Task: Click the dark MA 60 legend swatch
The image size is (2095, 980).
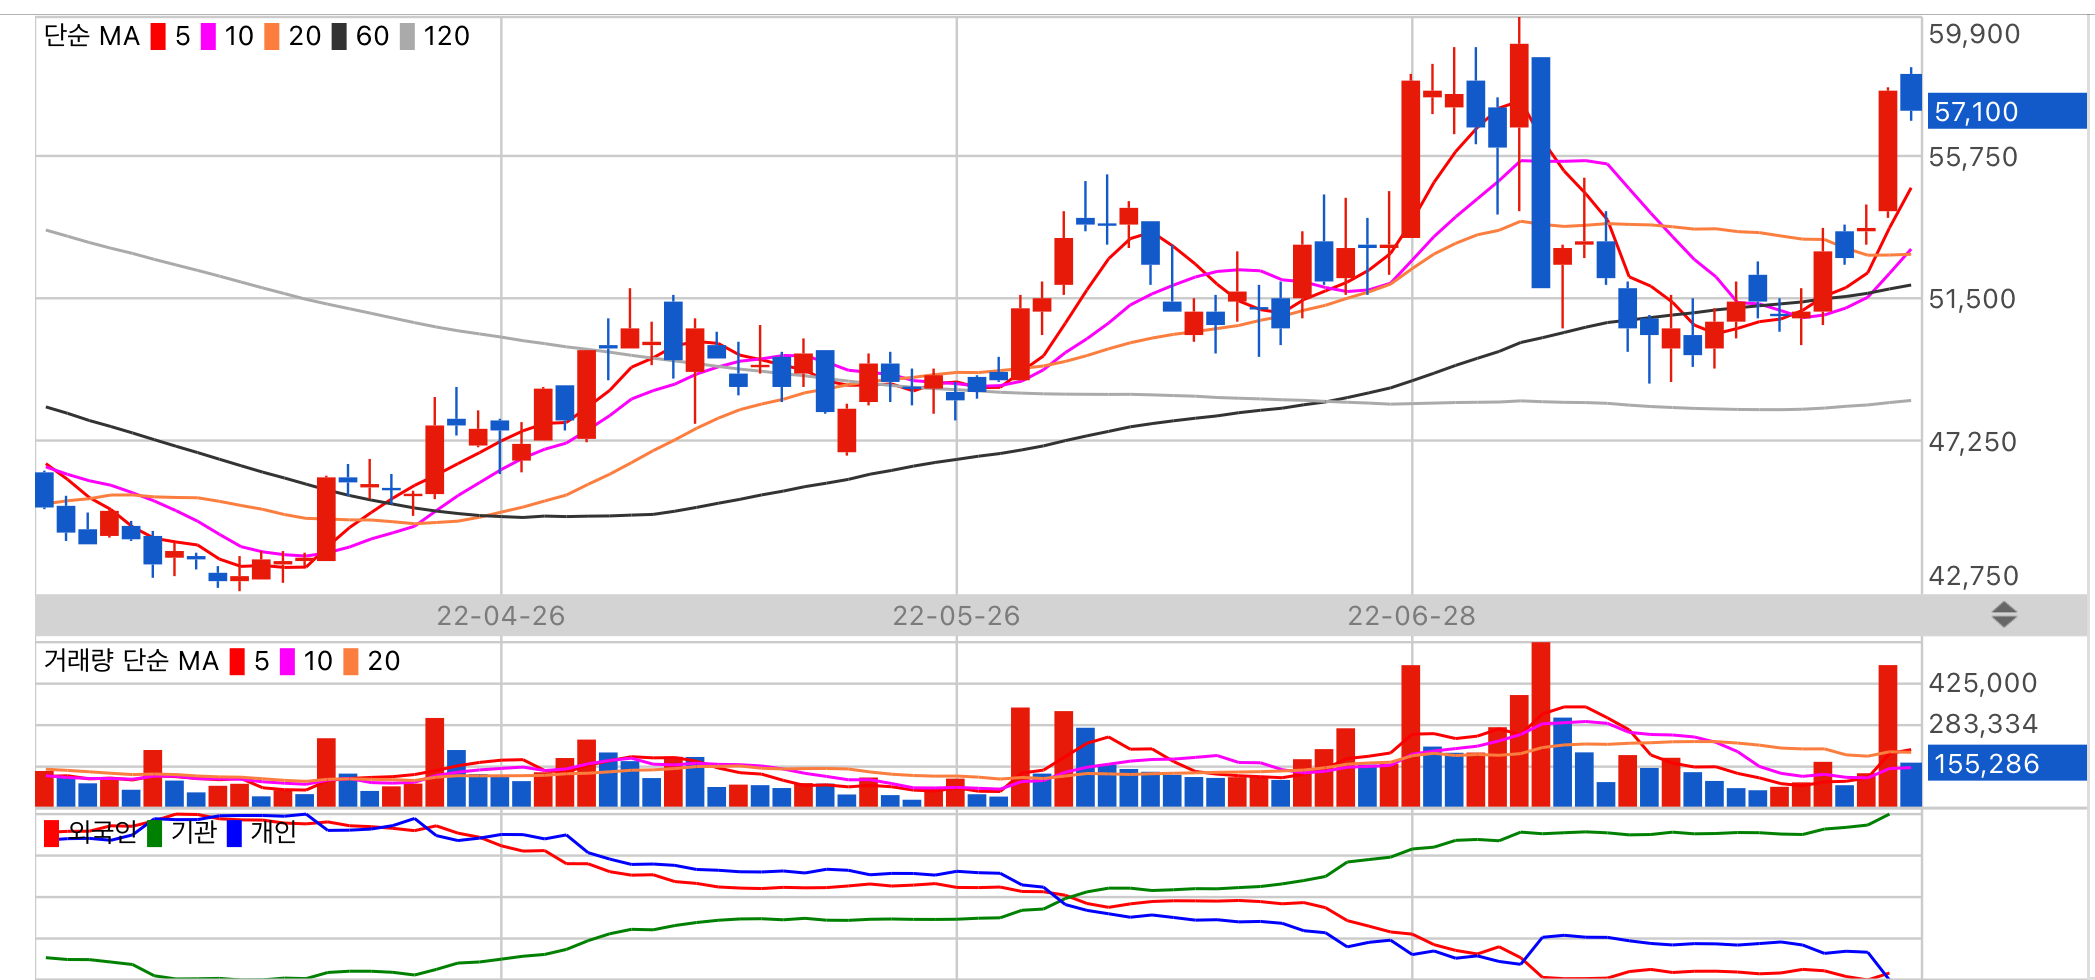Action: 339,37
